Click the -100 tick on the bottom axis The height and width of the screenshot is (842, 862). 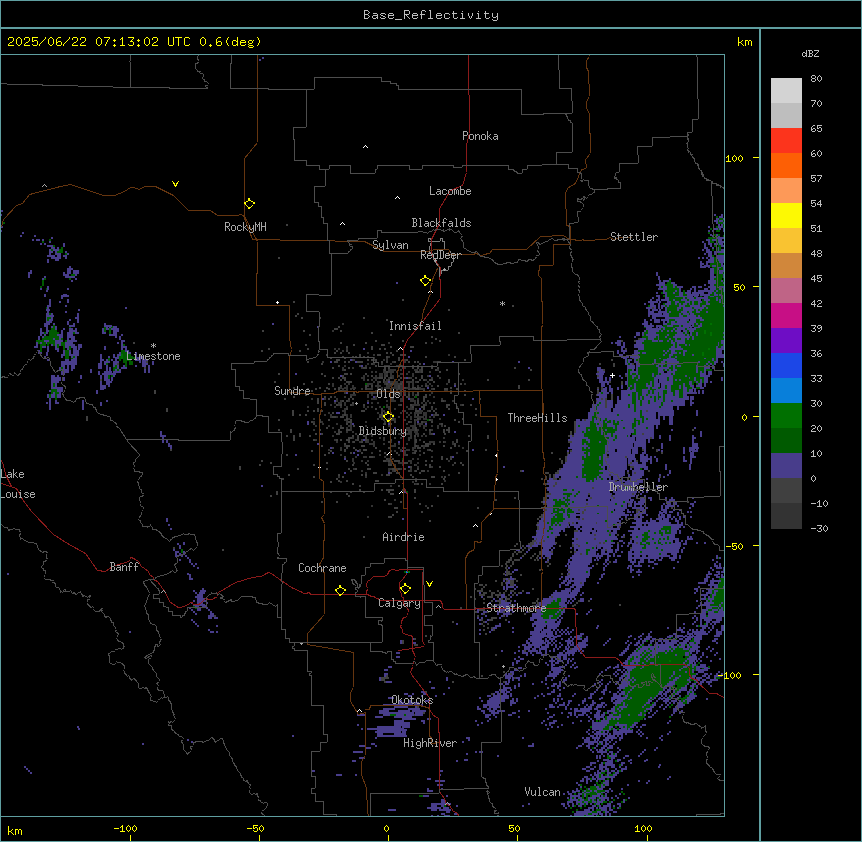125,828
